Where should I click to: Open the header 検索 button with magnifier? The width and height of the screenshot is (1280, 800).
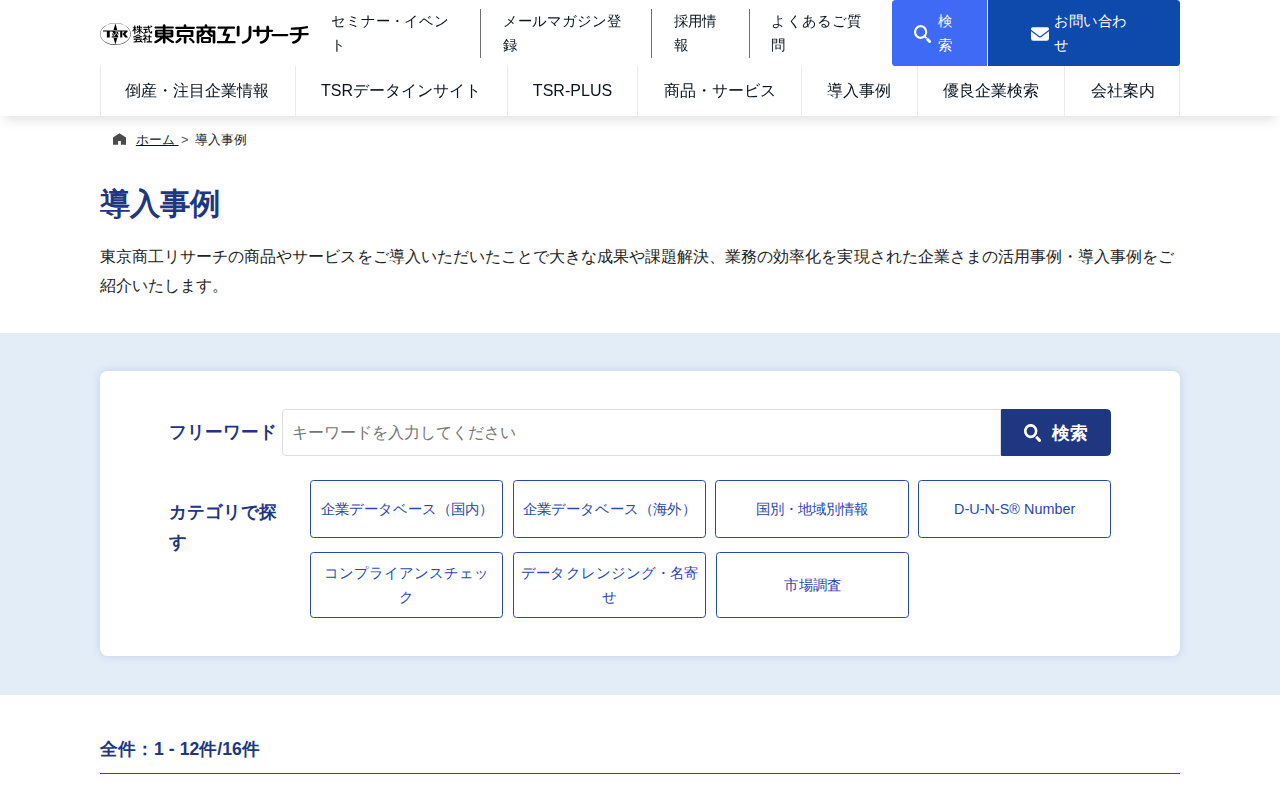939,33
